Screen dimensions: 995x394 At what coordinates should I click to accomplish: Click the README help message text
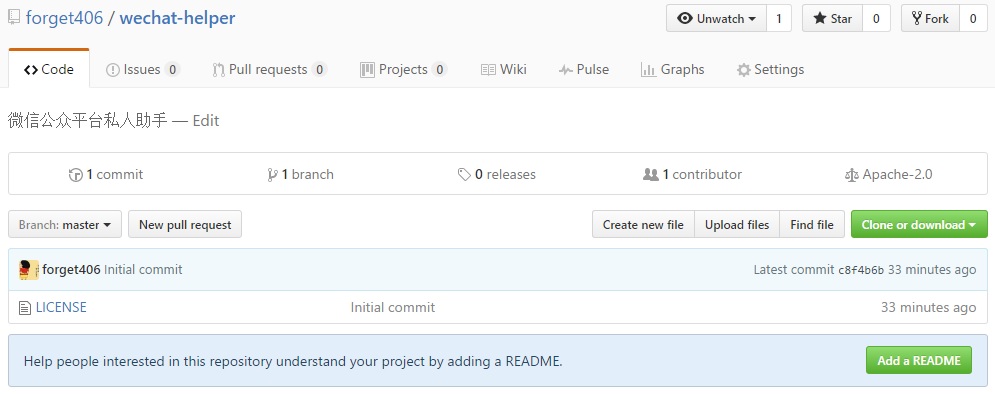(293, 362)
